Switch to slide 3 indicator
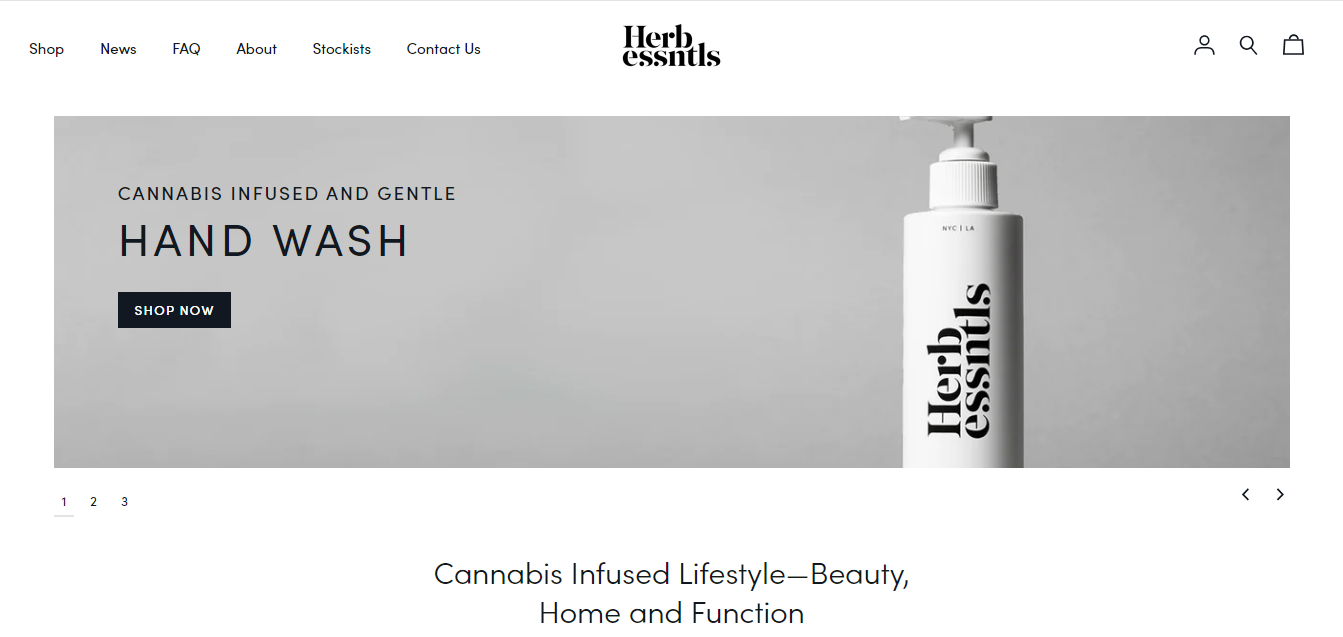 (124, 502)
